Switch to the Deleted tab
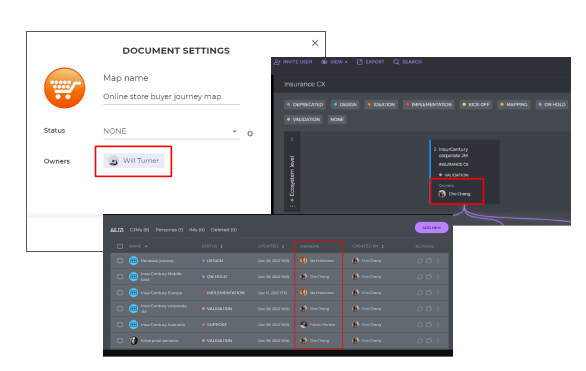586x371 pixels. pos(224,230)
